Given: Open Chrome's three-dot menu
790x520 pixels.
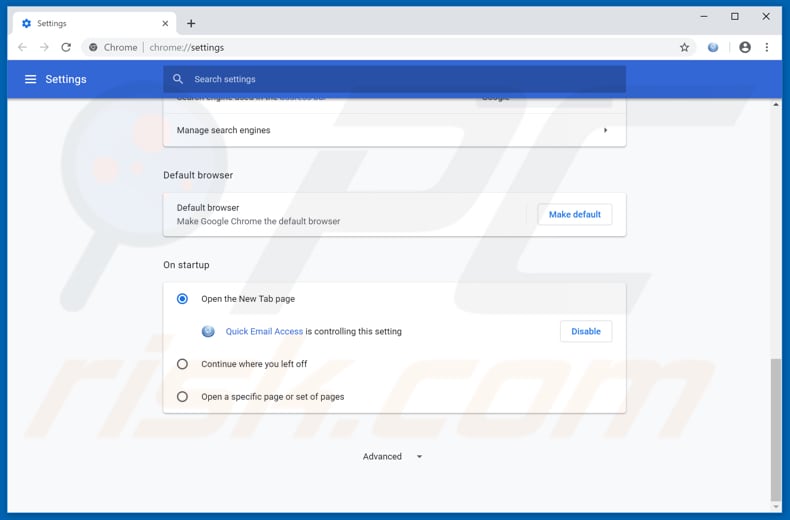Looking at the screenshot, I should tap(767, 47).
